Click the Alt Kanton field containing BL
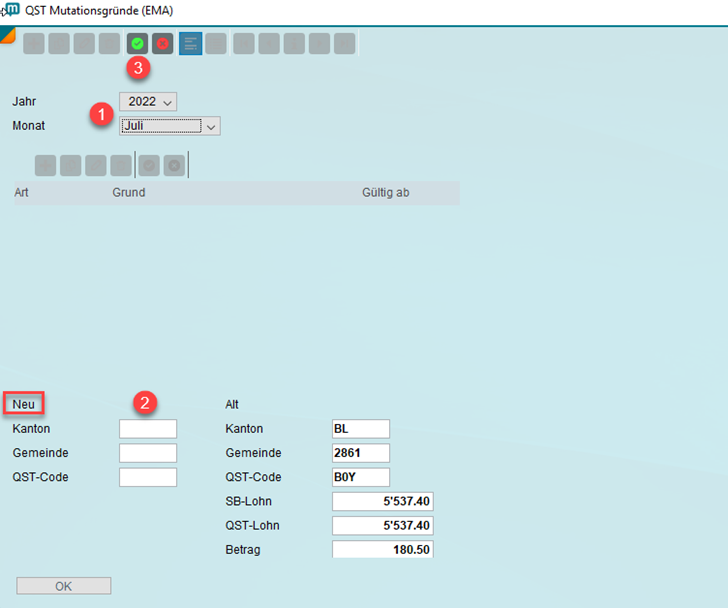 click(360, 429)
